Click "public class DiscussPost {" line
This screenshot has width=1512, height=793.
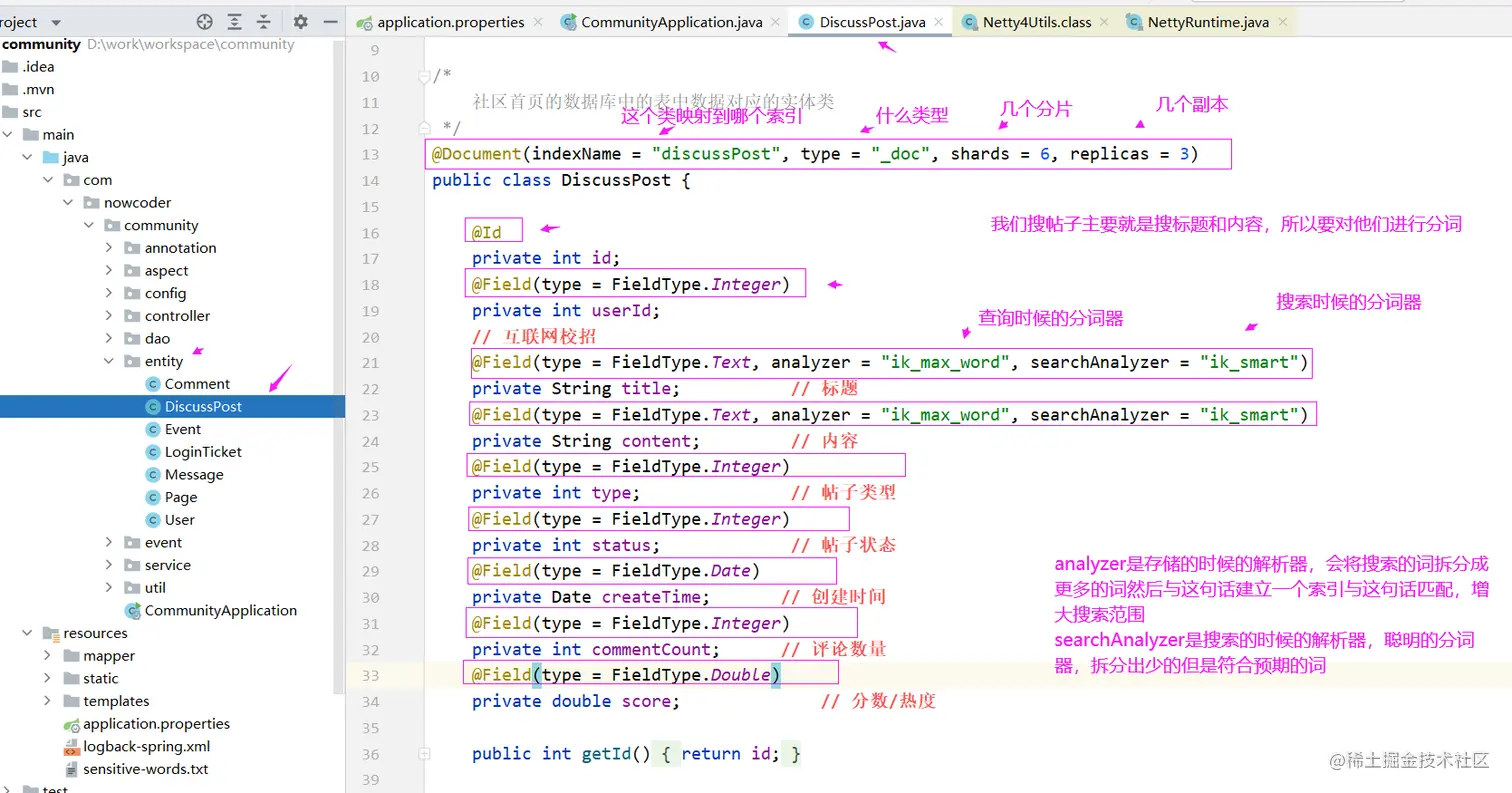[561, 180]
